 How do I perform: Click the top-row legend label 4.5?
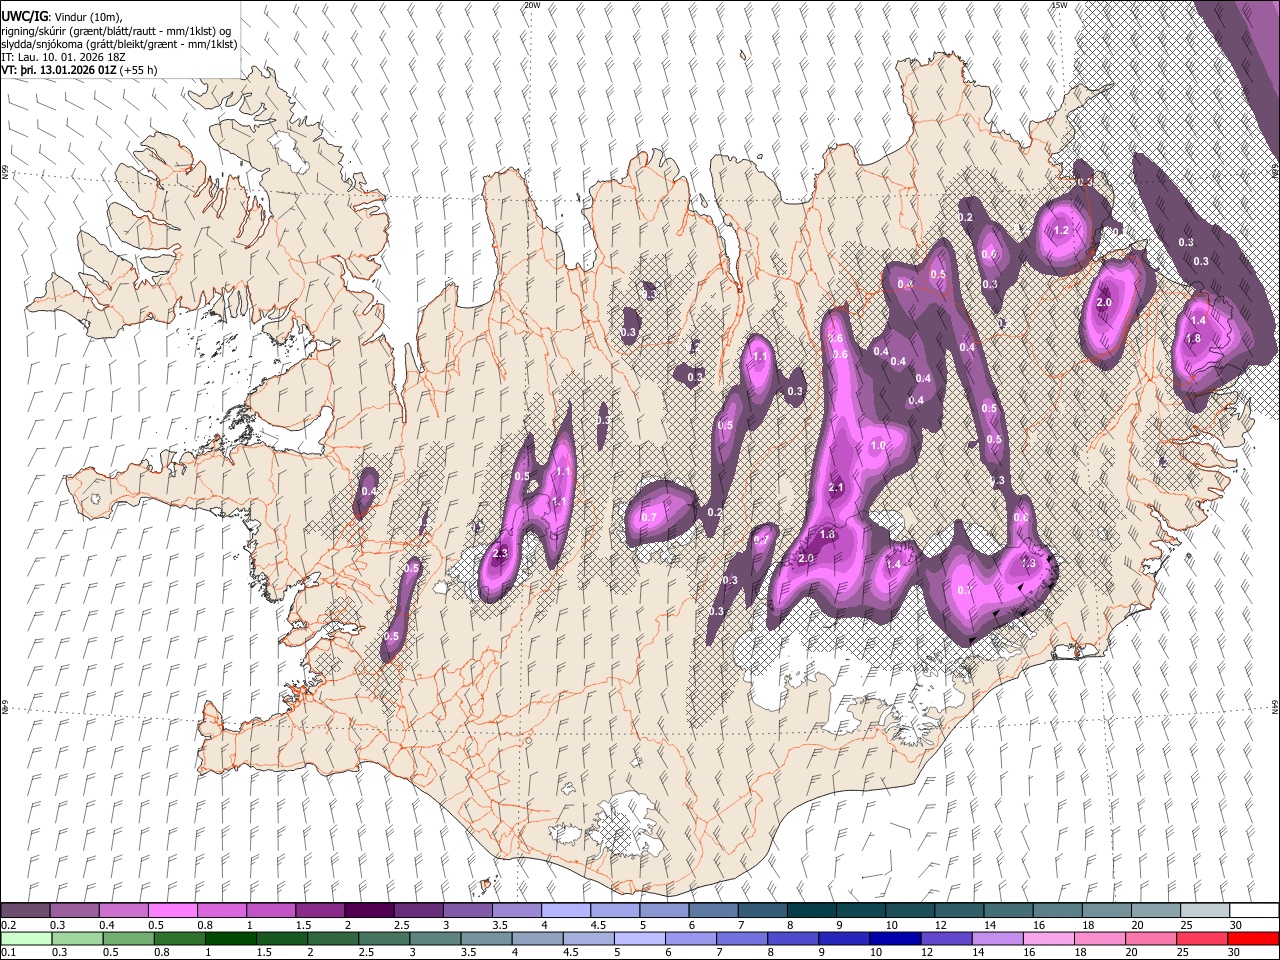pos(598,925)
